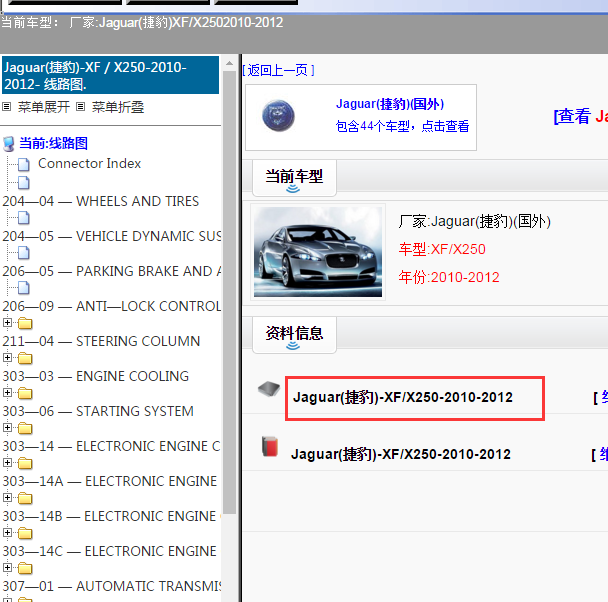Open the [查看 Ja... link on the right
The height and width of the screenshot is (602, 608).
(x=580, y=116)
